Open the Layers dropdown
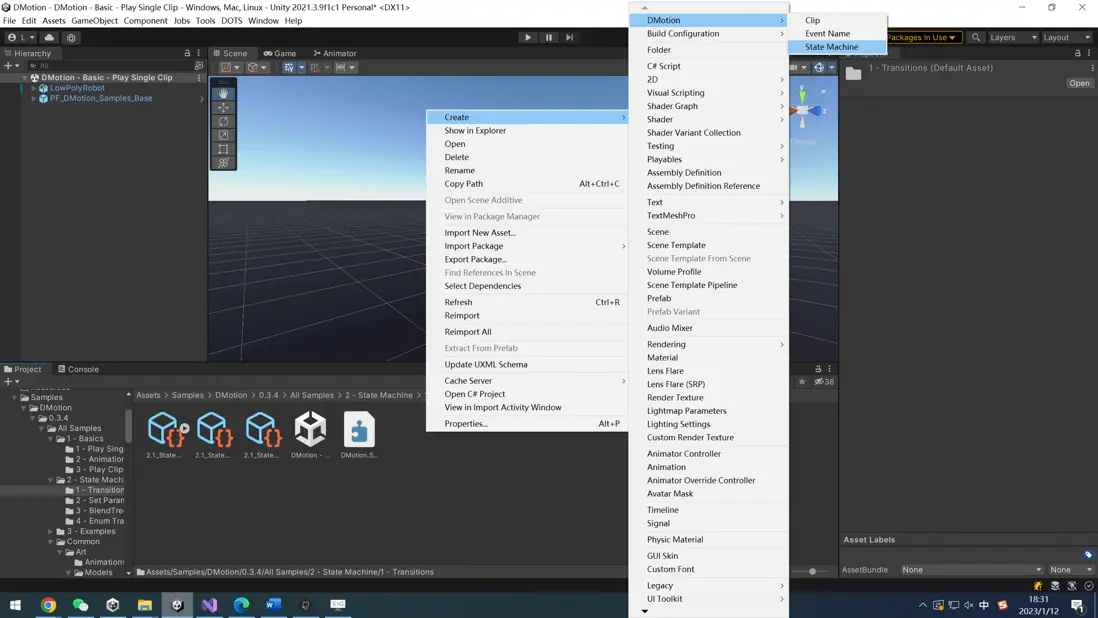 pyautogui.click(x=1013, y=37)
